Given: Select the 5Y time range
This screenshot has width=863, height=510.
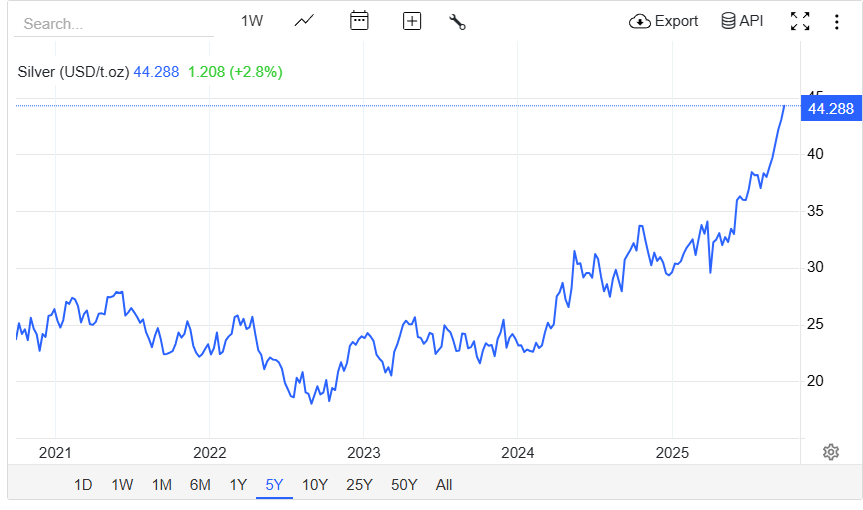Looking at the screenshot, I should 274,485.
